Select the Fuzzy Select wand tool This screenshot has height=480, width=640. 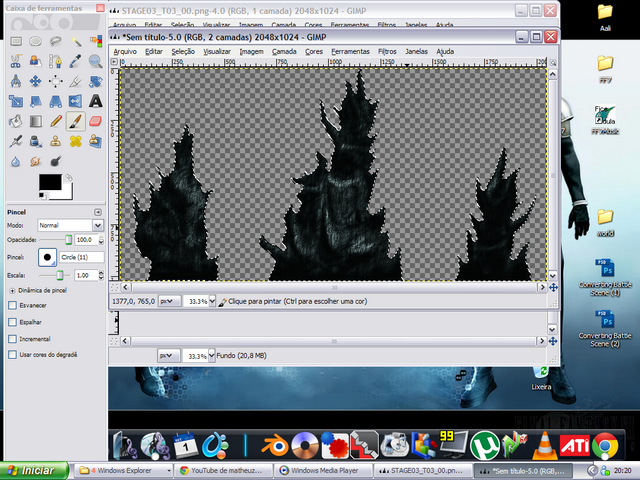click(76, 41)
